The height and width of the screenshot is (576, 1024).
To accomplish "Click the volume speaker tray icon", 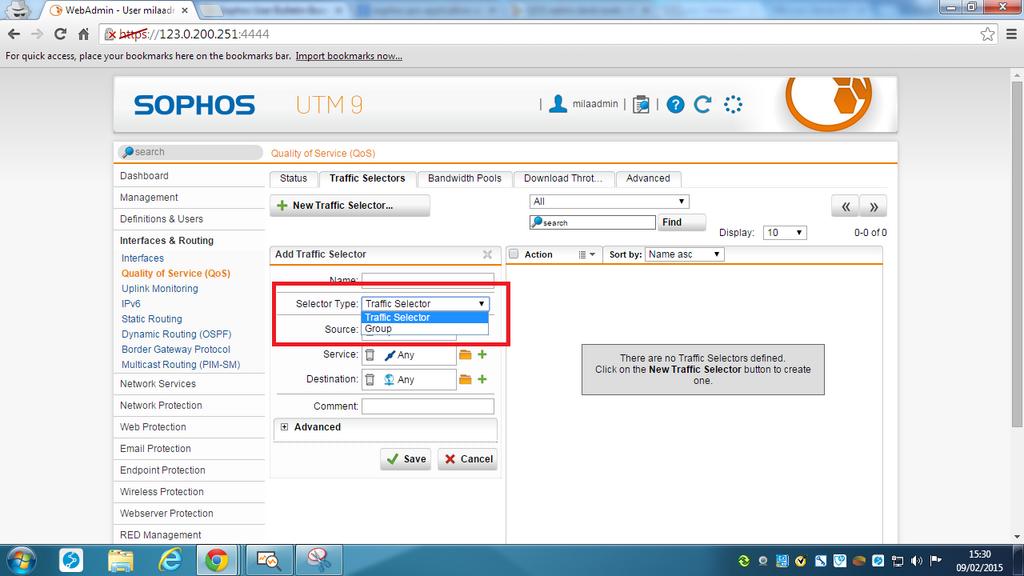I will 917,560.
